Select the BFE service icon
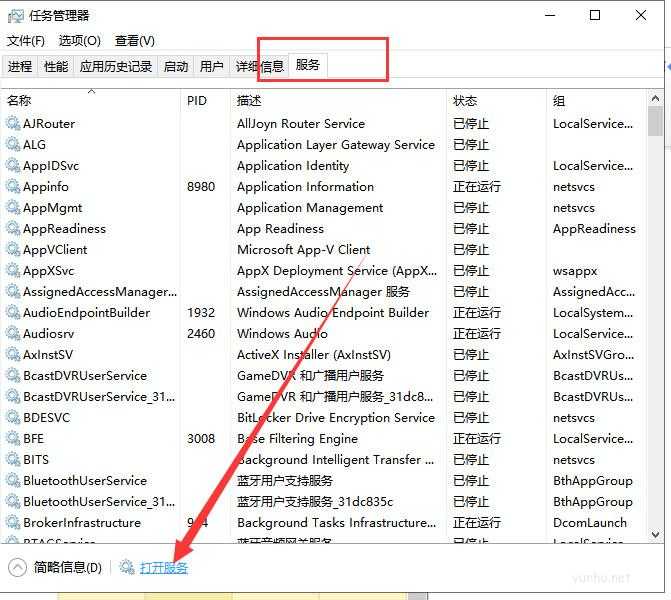This screenshot has width=671, height=600. (13, 438)
